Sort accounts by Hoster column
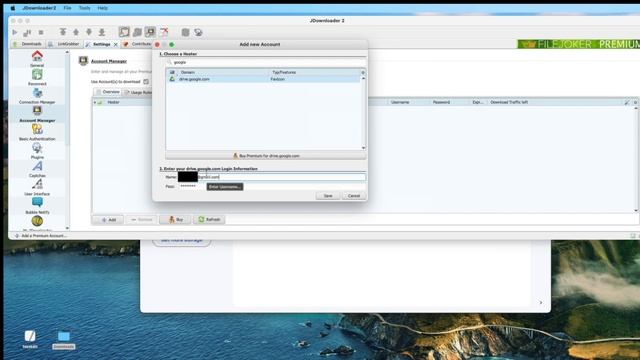Image resolution: width=640 pixels, height=360 pixels. [113, 102]
